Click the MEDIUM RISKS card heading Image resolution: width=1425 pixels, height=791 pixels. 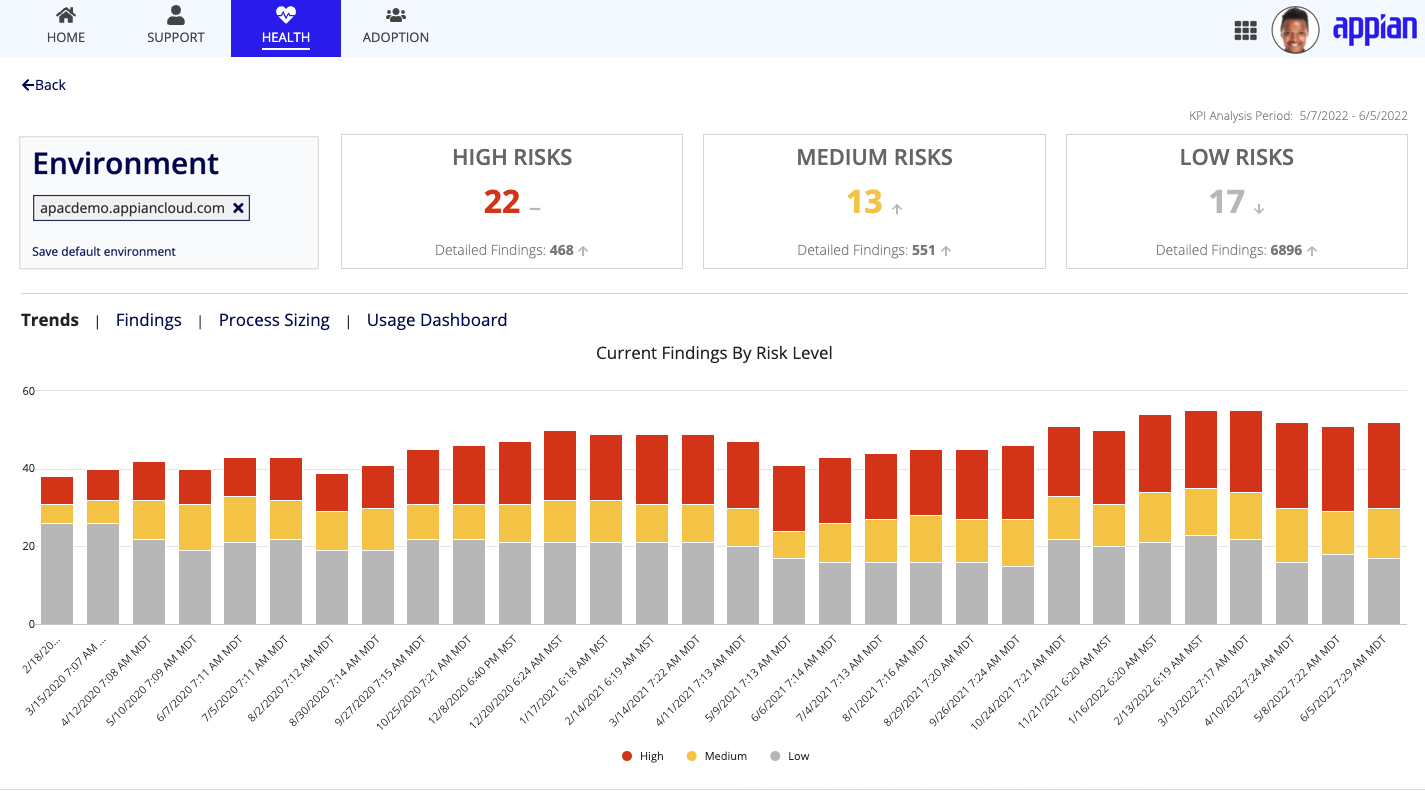tap(875, 157)
